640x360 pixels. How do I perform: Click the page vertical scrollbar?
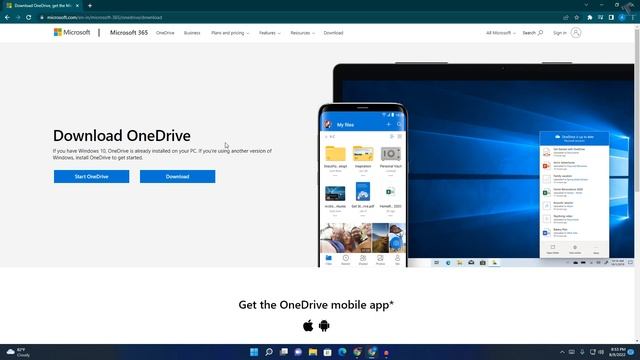[637, 110]
